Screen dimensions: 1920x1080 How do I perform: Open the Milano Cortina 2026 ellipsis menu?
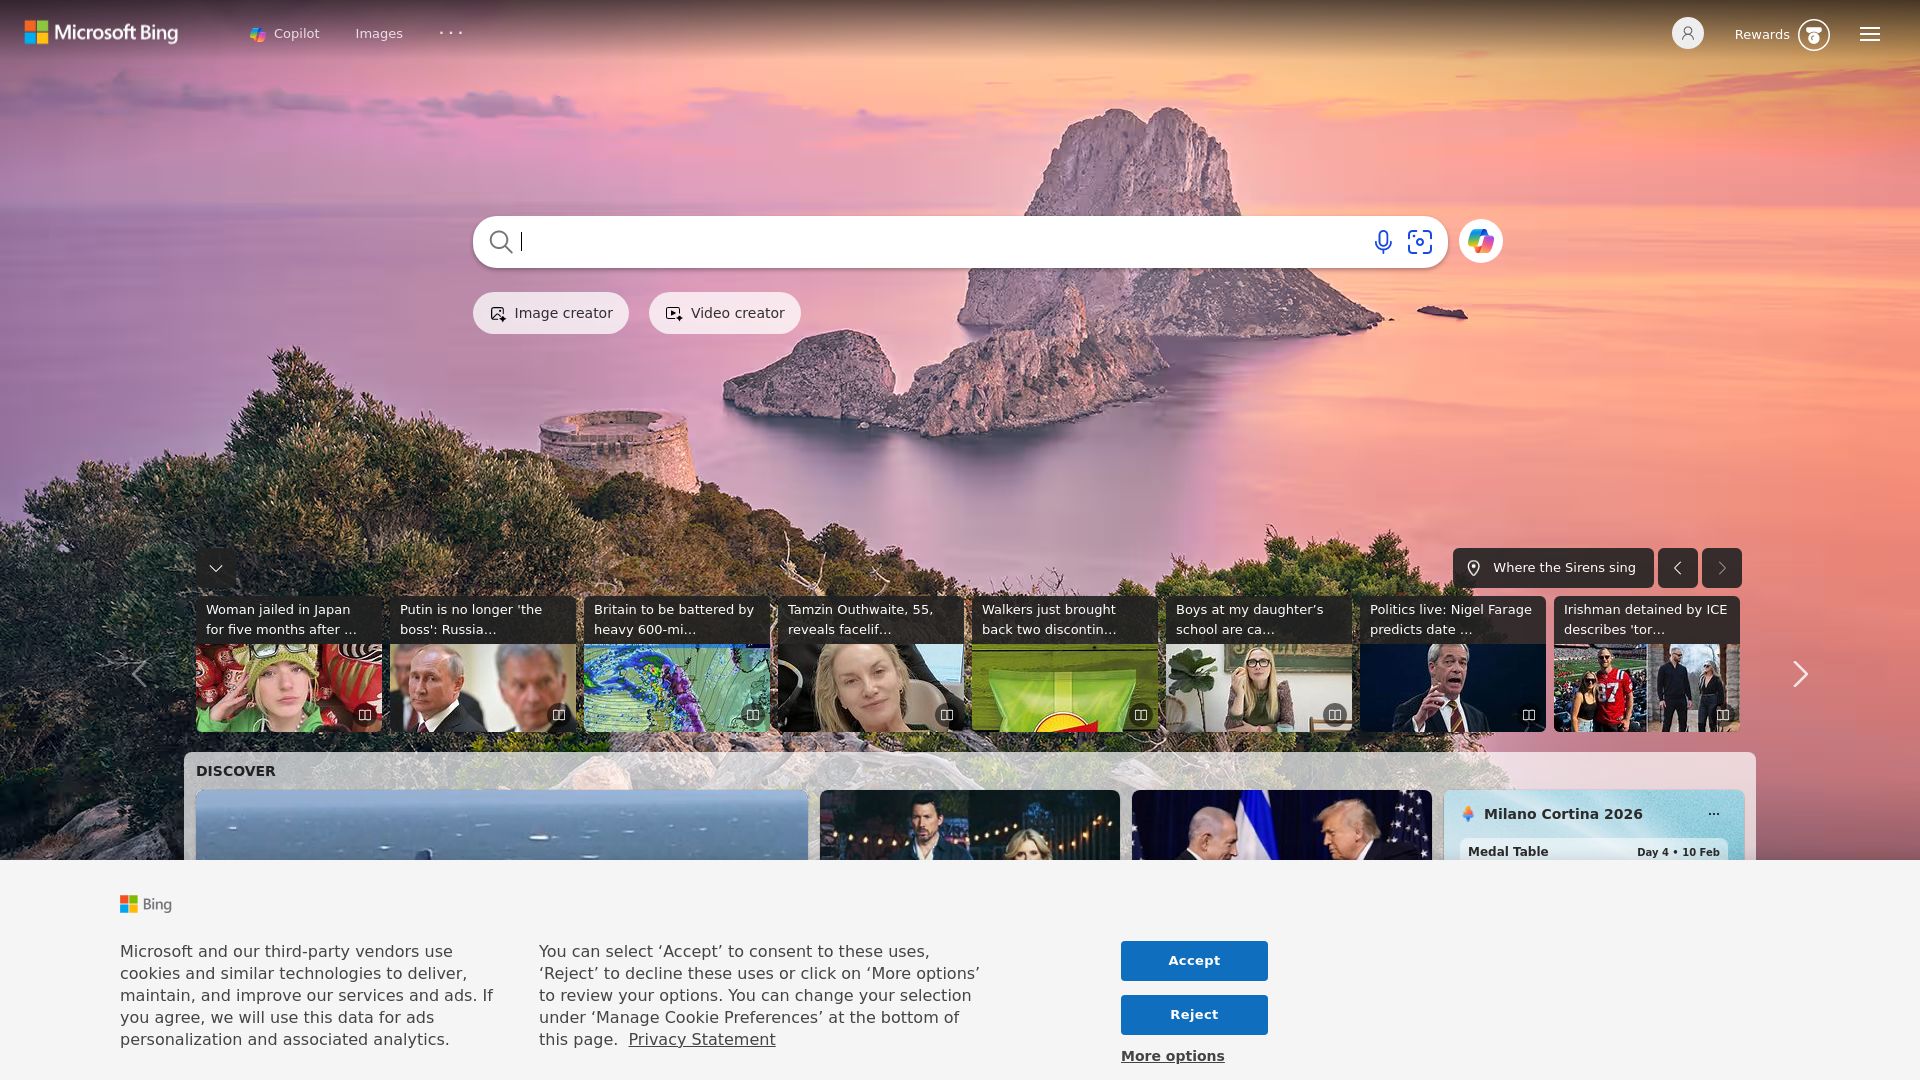(1713, 813)
